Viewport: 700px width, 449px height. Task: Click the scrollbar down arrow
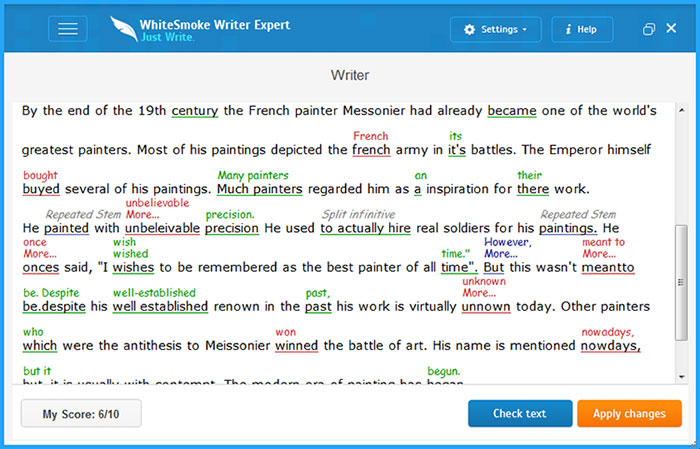coord(682,377)
